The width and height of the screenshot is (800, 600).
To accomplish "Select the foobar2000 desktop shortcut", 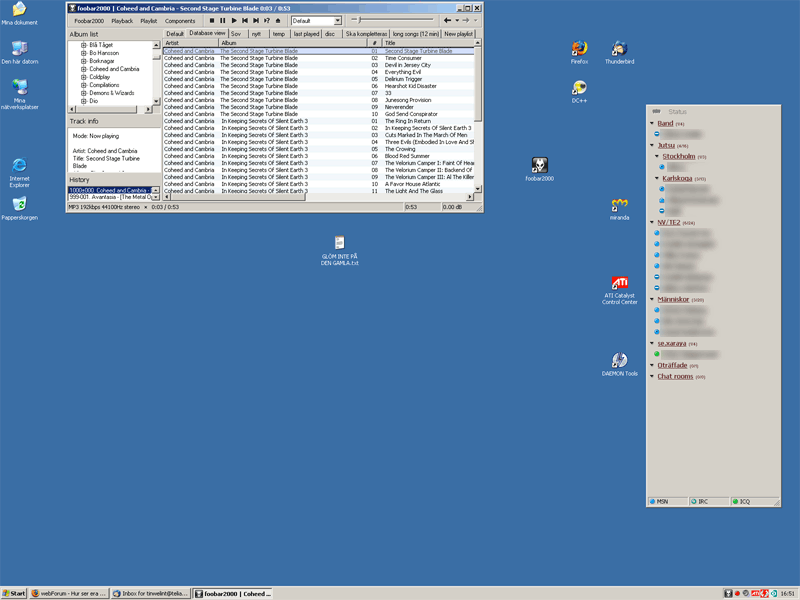I will point(539,169).
